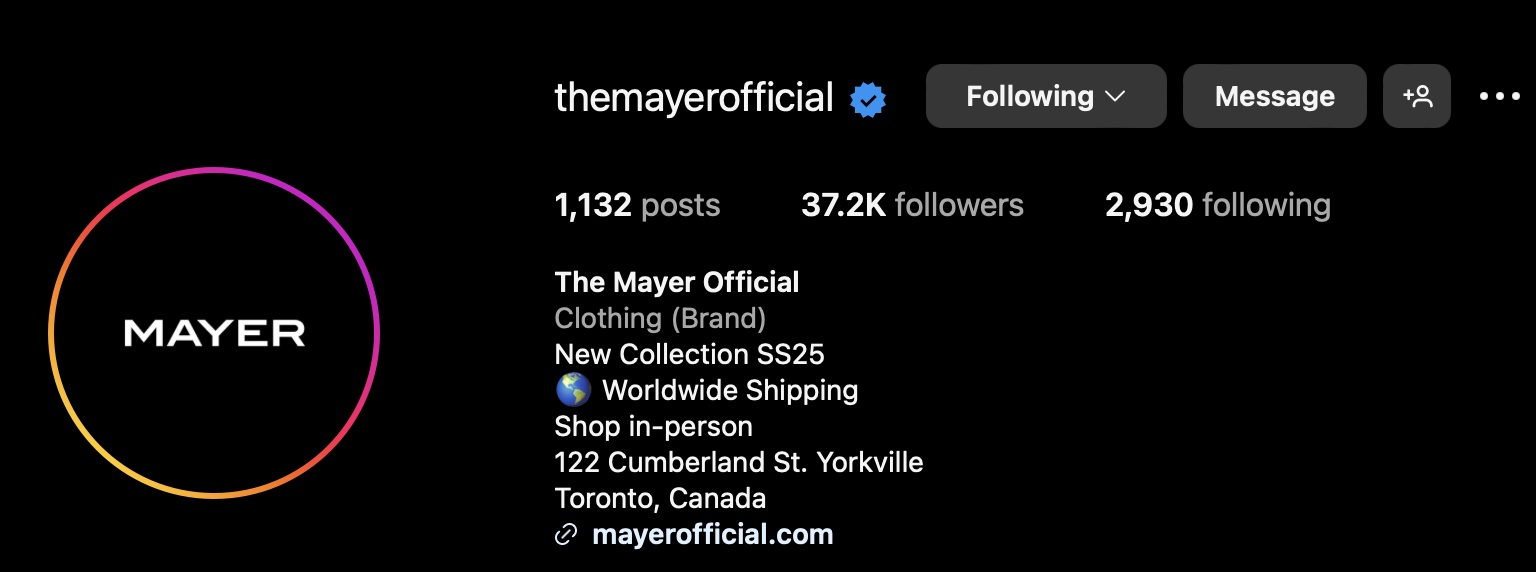Image resolution: width=1536 pixels, height=572 pixels.
Task: Send a message with Message button
Action: pos(1274,96)
